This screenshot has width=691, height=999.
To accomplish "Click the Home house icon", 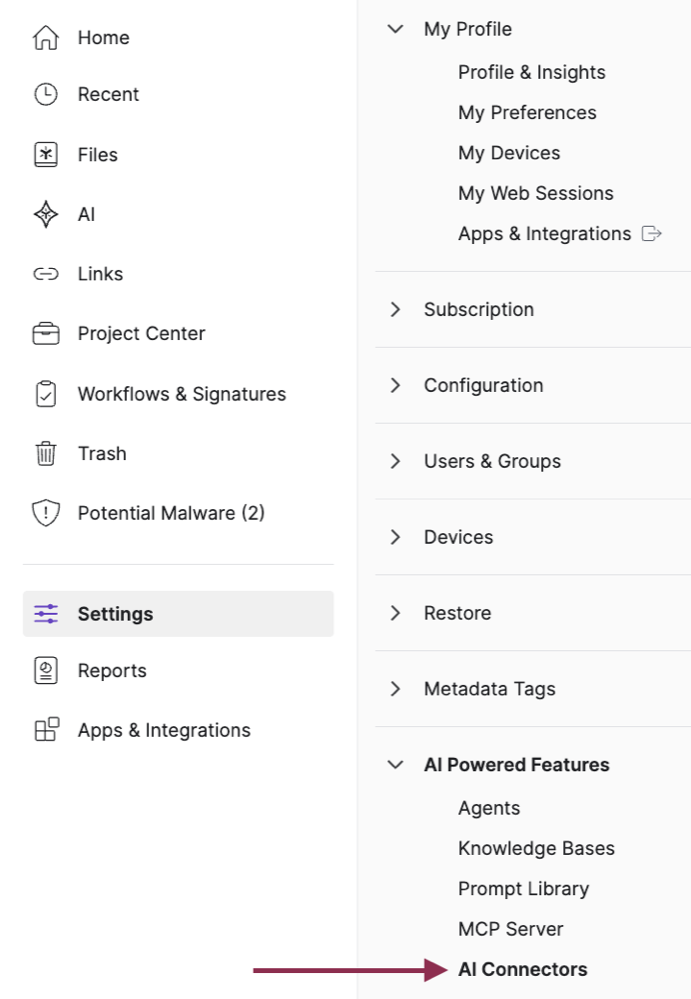I will 46,38.
